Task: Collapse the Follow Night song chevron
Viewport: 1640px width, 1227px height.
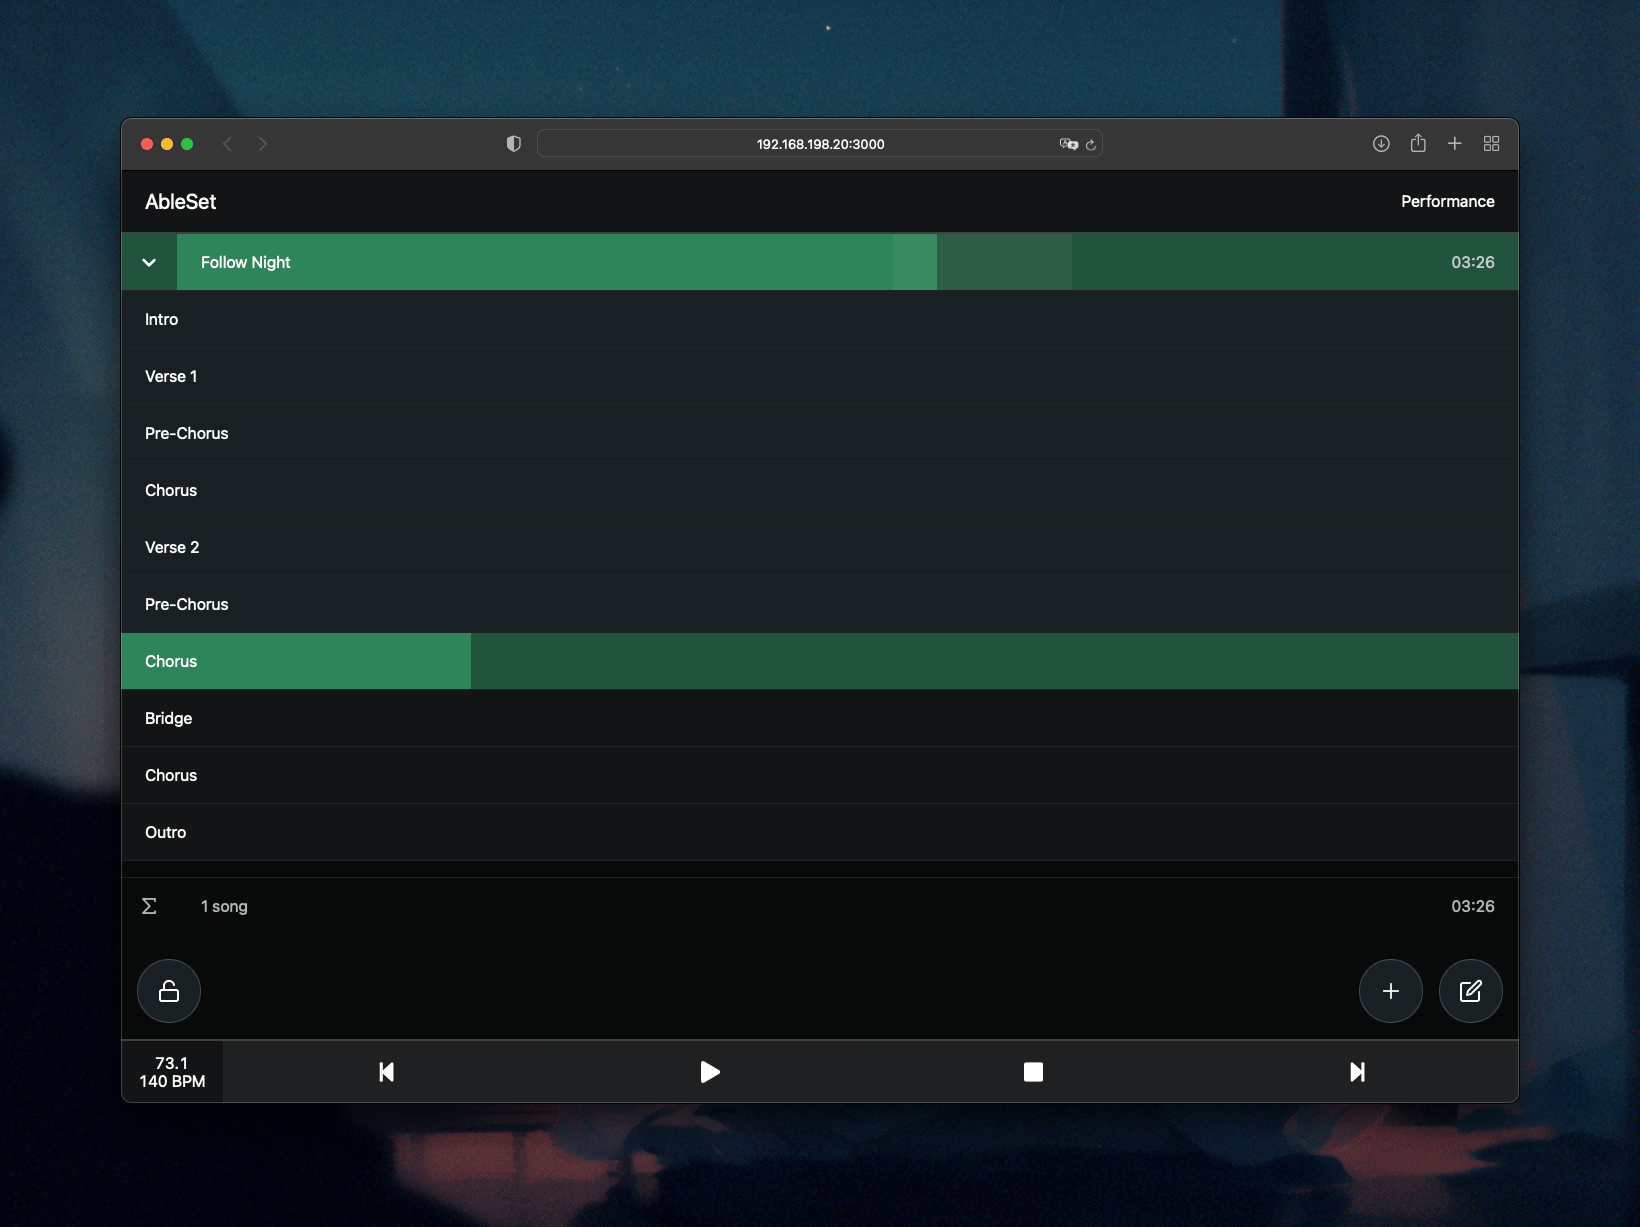Action: click(149, 262)
